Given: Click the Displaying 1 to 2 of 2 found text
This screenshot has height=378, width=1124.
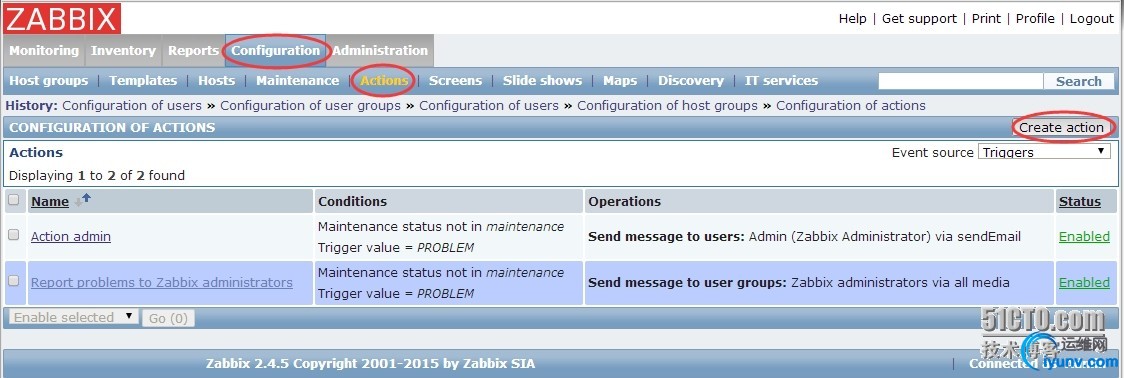Looking at the screenshot, I should (x=97, y=175).
